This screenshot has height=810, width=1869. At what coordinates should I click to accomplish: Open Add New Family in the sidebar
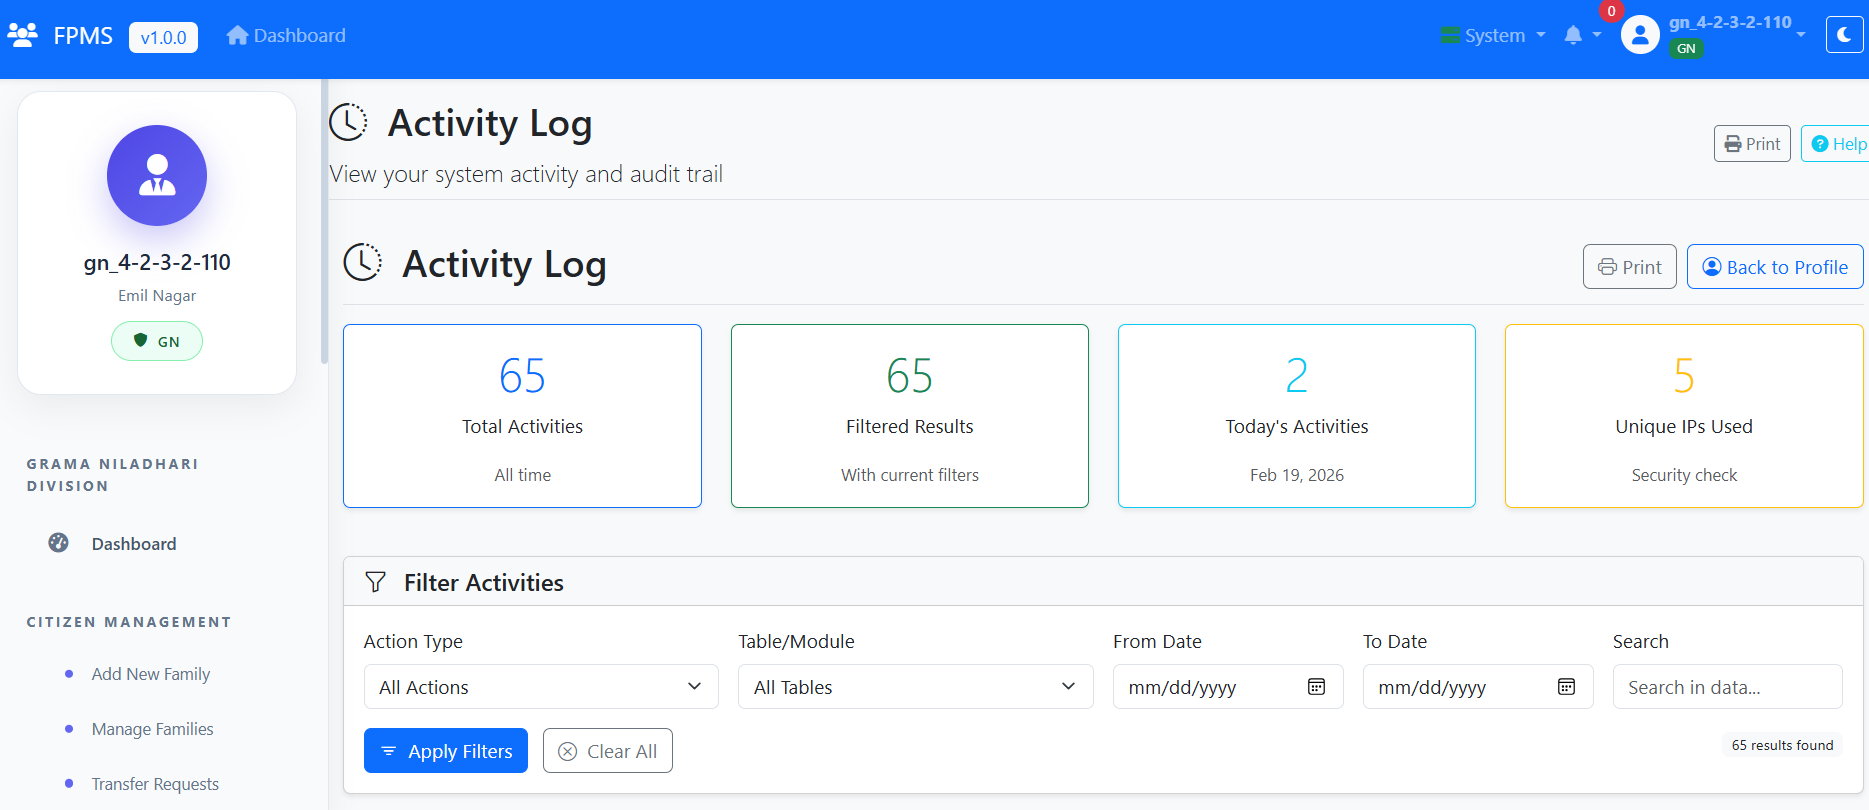(150, 674)
